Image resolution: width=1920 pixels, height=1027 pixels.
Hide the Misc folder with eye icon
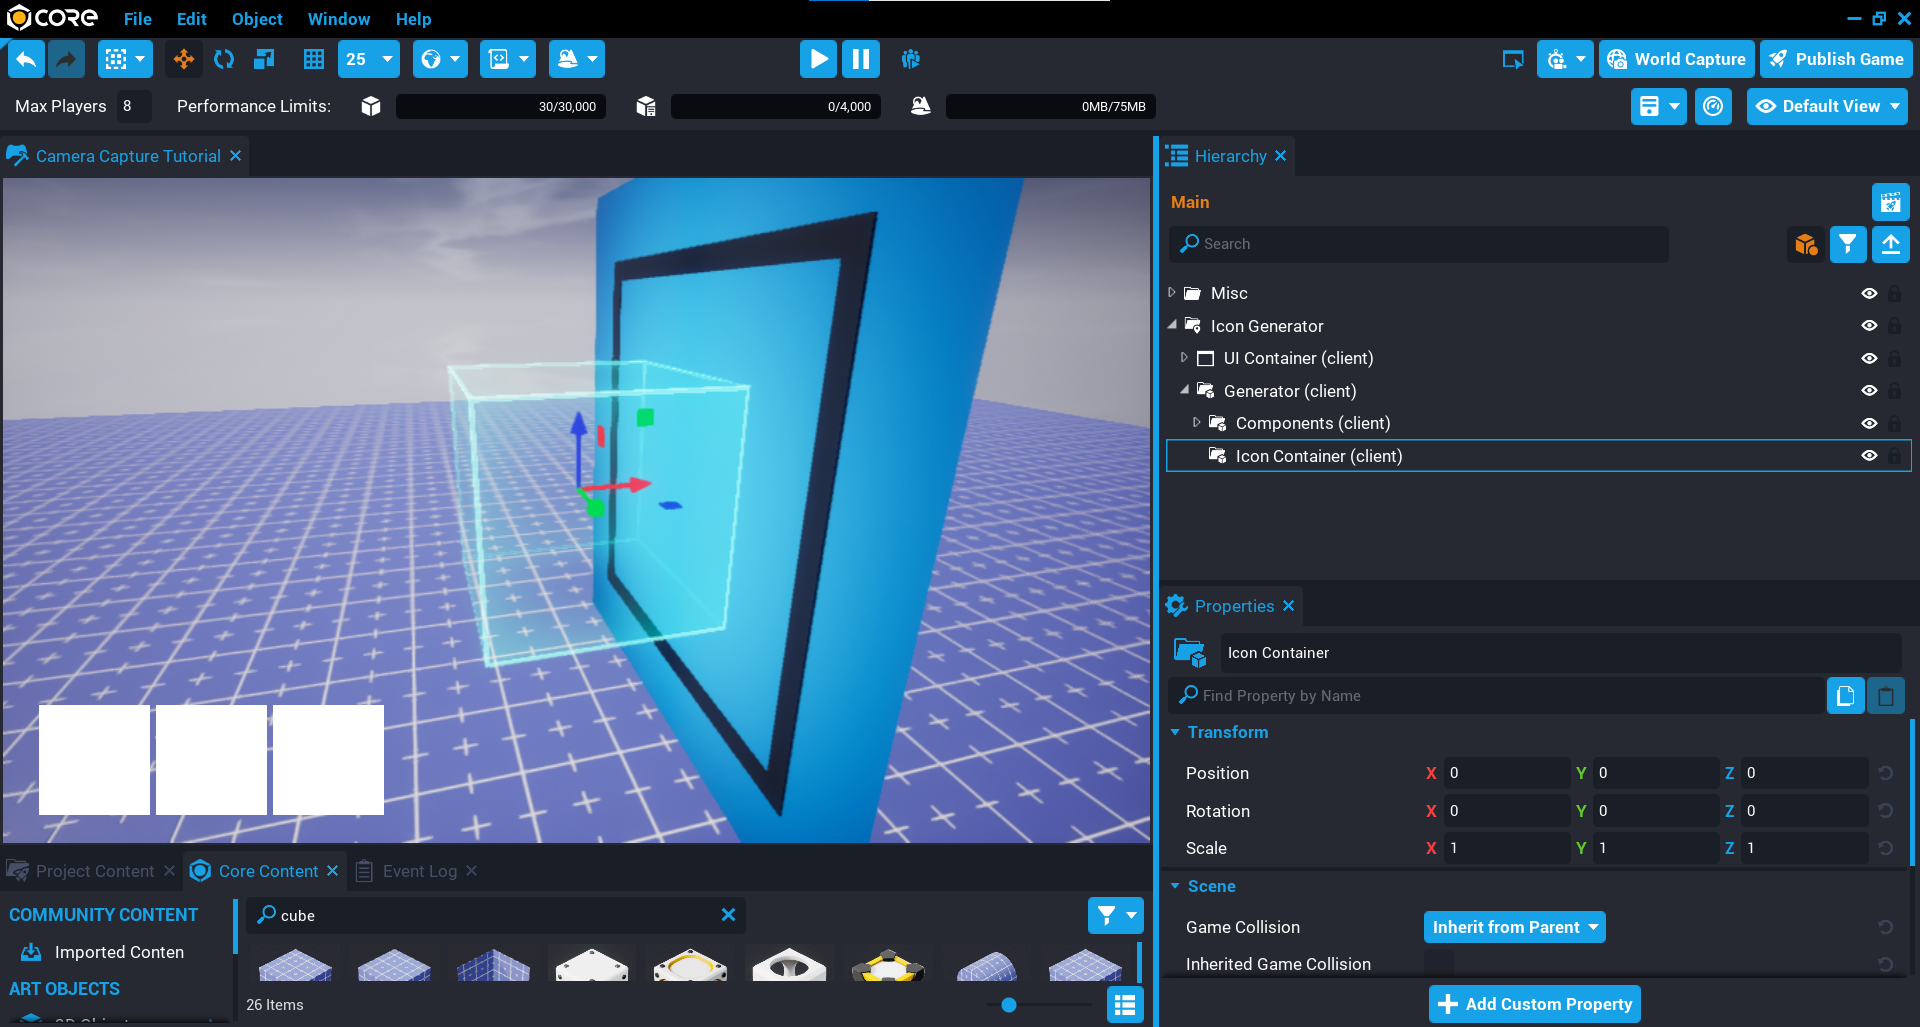click(x=1868, y=294)
